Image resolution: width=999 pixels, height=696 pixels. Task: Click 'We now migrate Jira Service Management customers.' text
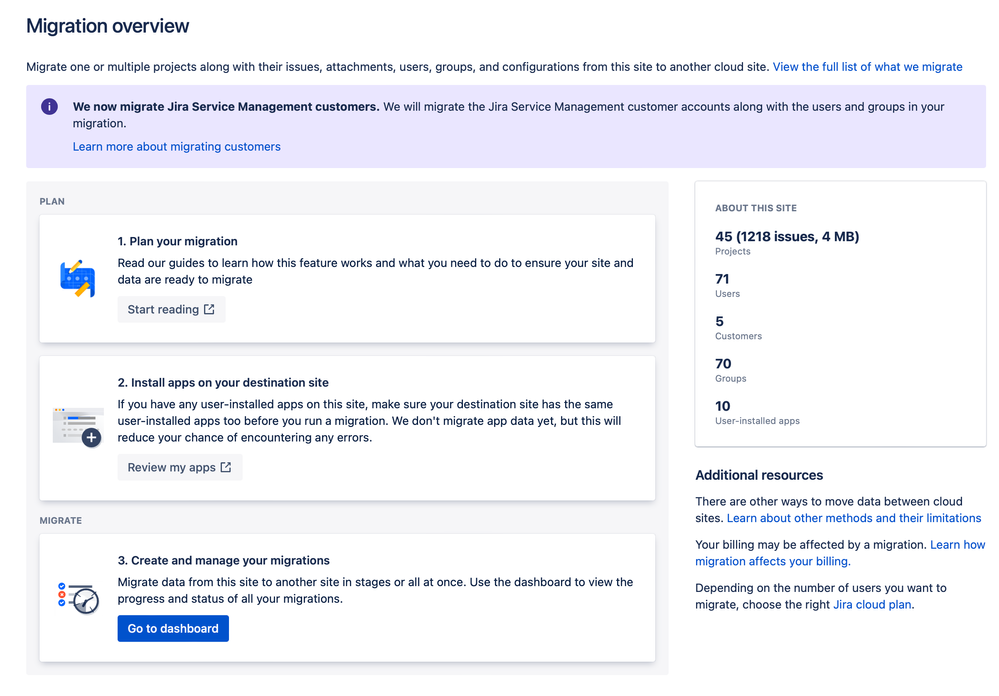click(x=226, y=106)
